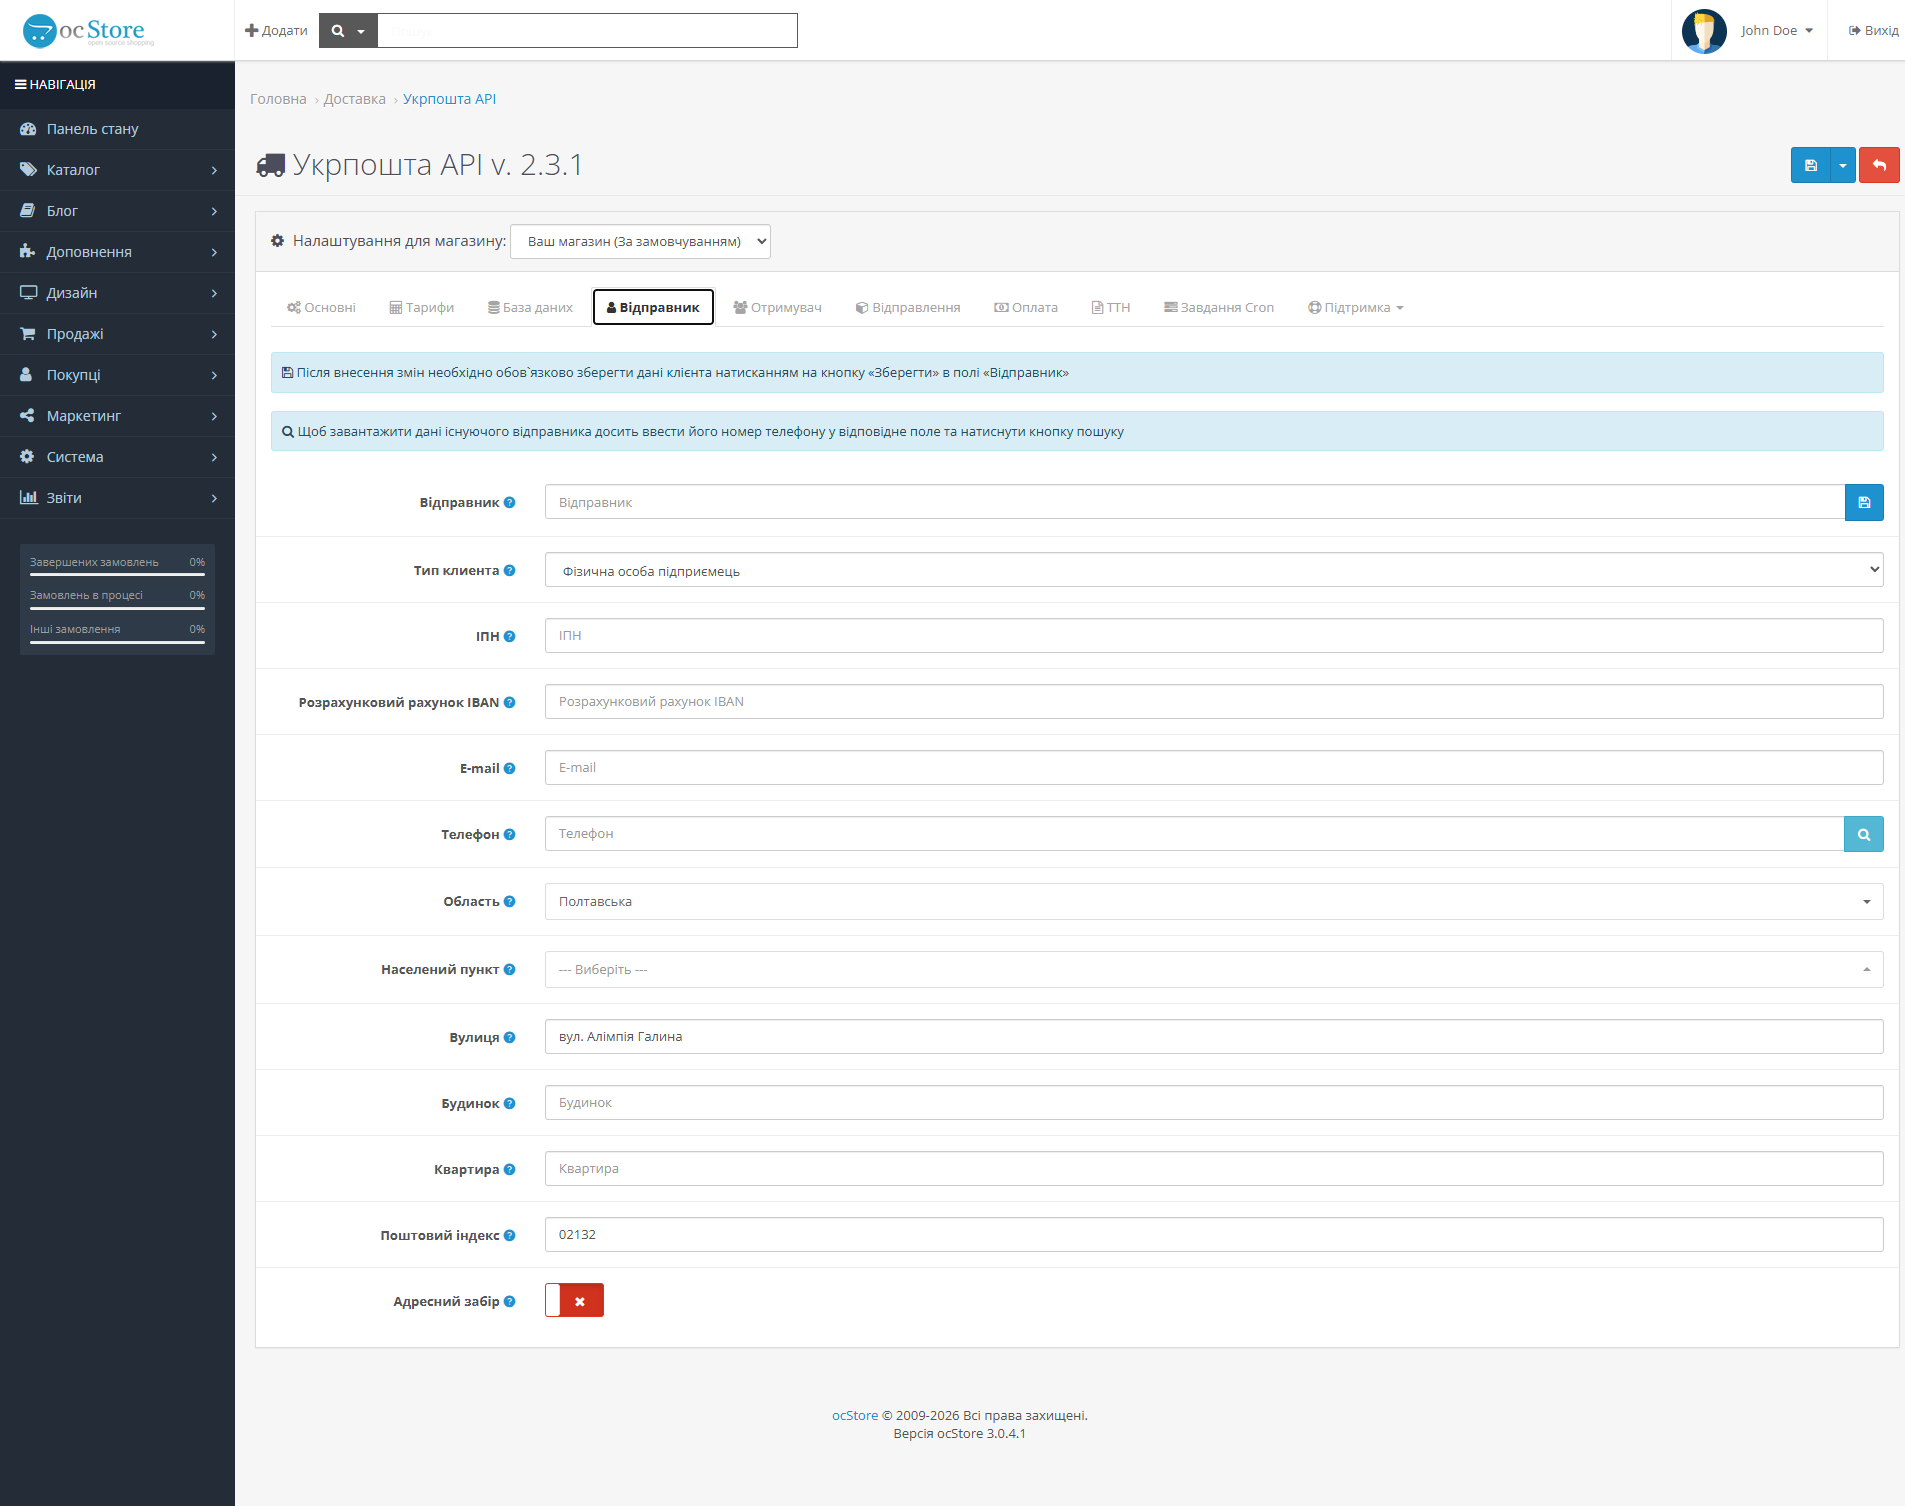The image size is (1905, 1506).
Task: Click the hamburger icon next to НАВІГАЦІЯ
Action: 20,85
